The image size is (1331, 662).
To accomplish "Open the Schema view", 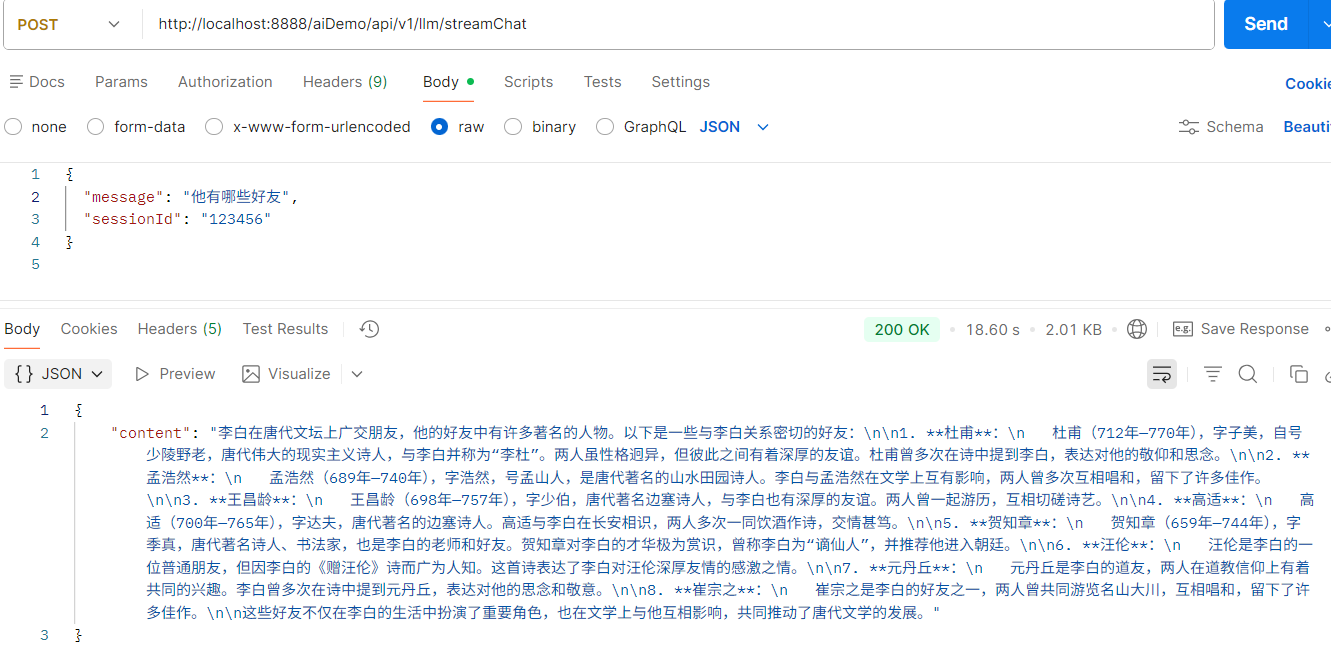I will point(1220,126).
